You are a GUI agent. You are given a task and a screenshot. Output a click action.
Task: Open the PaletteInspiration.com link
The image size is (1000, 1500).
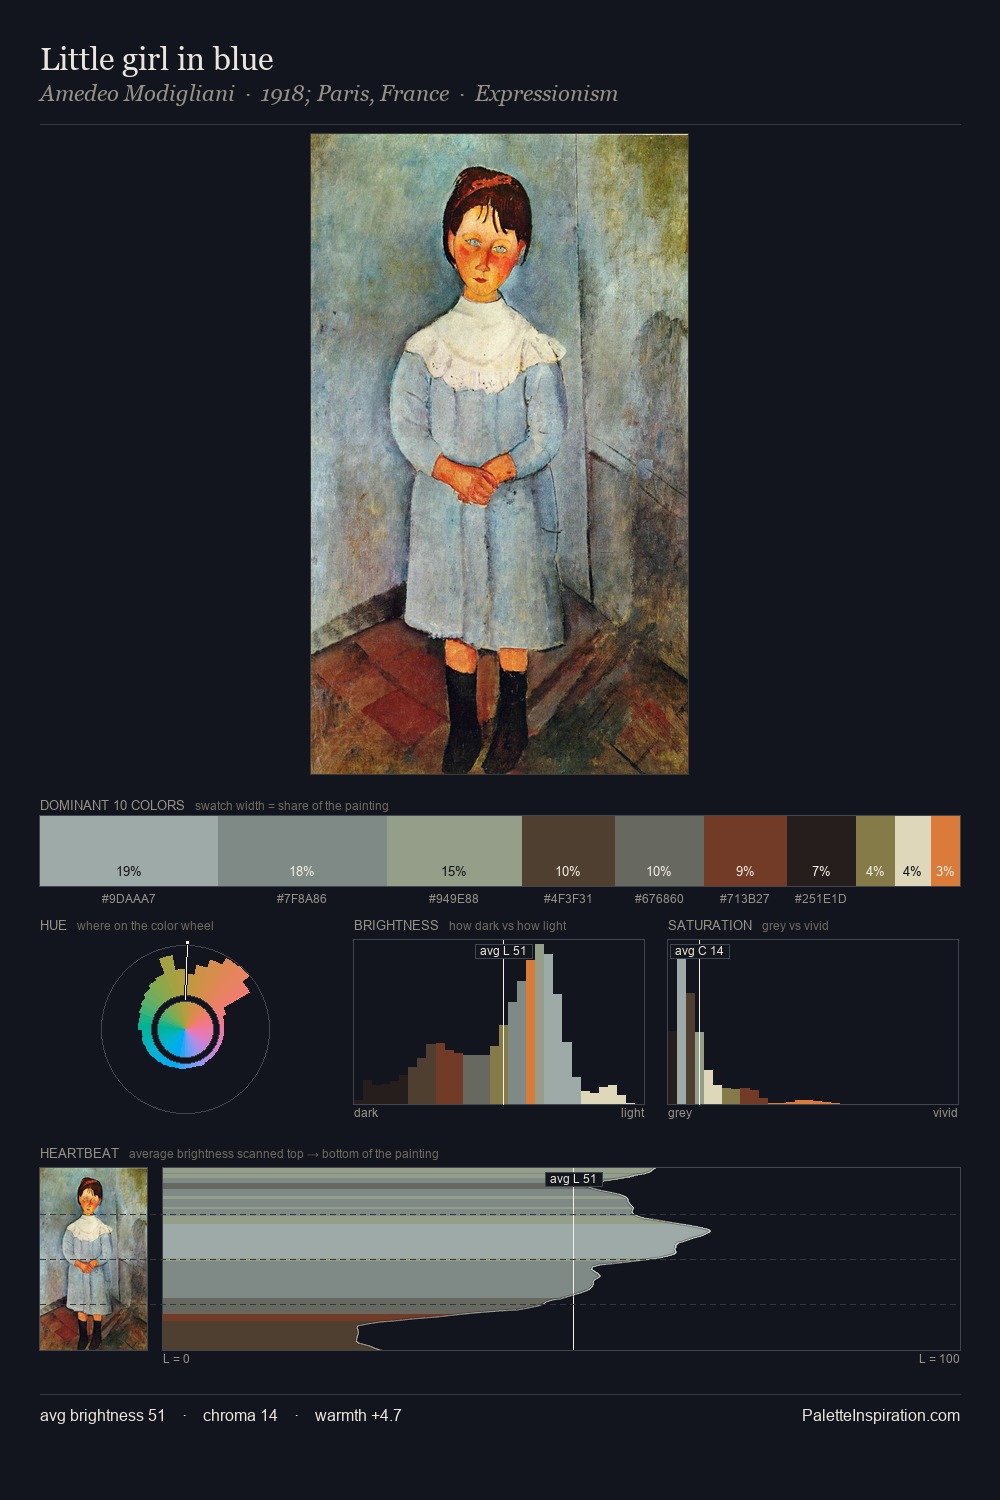[881, 1415]
